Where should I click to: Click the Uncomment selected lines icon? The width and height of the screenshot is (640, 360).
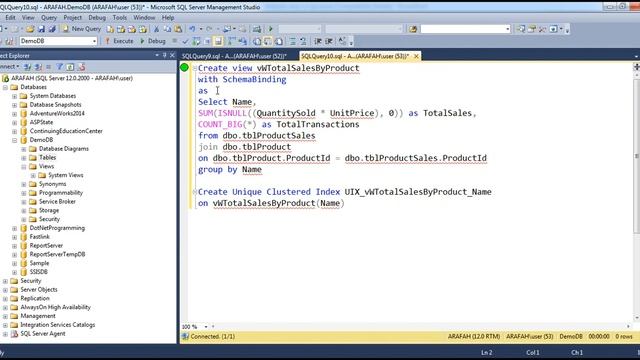tap(303, 41)
